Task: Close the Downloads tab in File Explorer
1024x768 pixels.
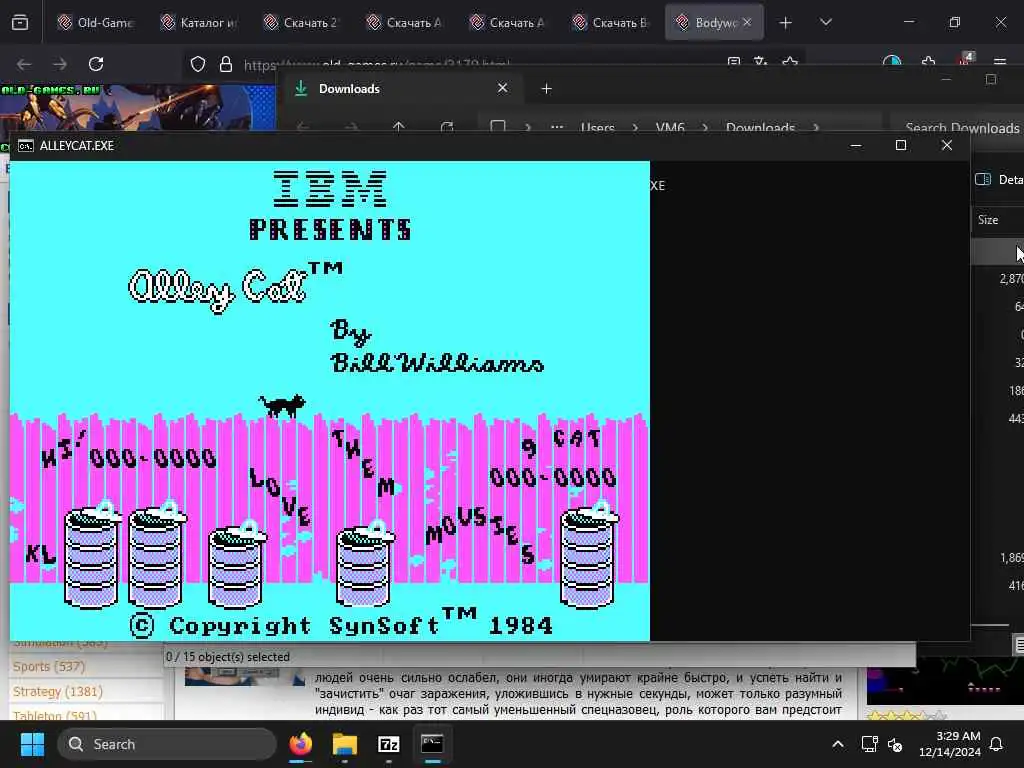Action: 503,88
